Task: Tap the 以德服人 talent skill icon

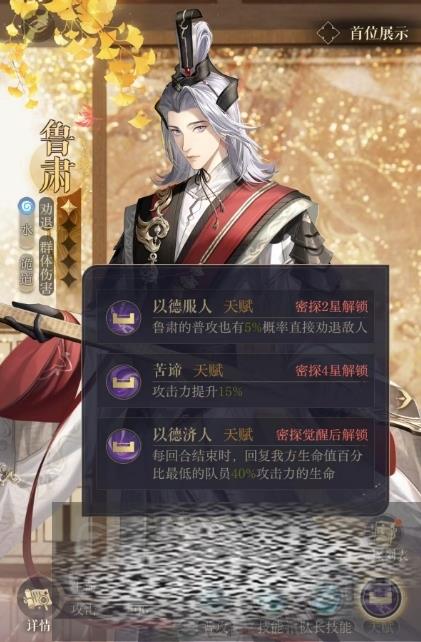Action: coord(124,317)
